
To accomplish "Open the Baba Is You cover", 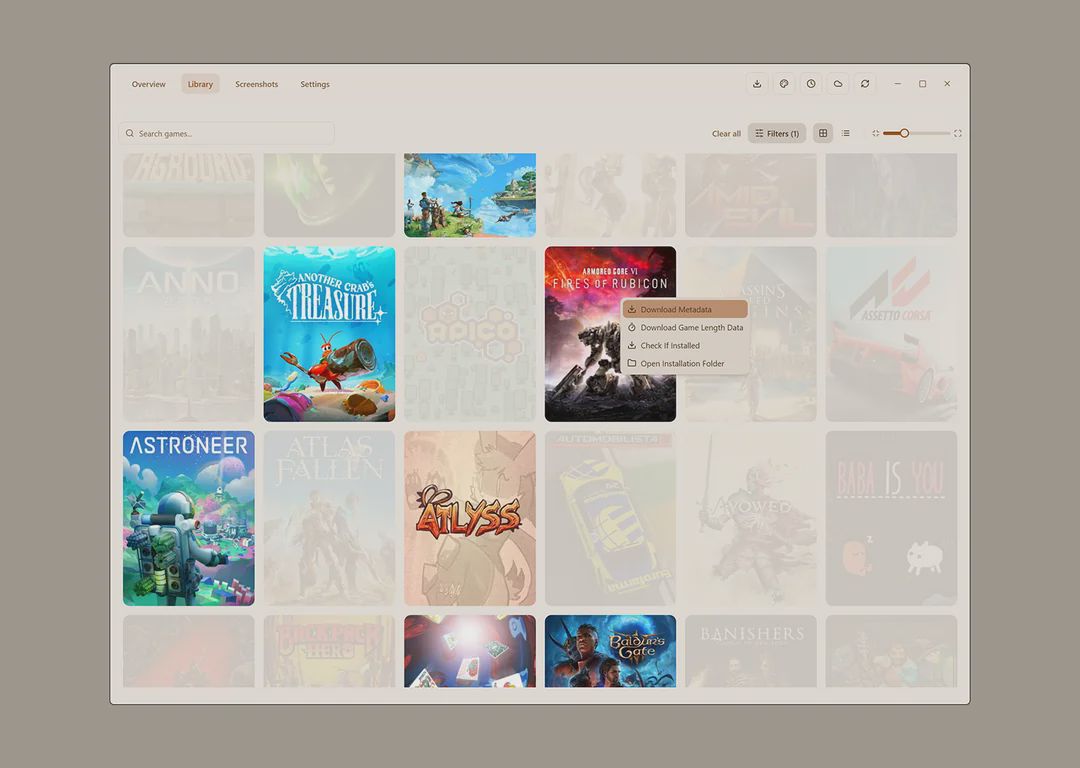I will coord(891,518).
